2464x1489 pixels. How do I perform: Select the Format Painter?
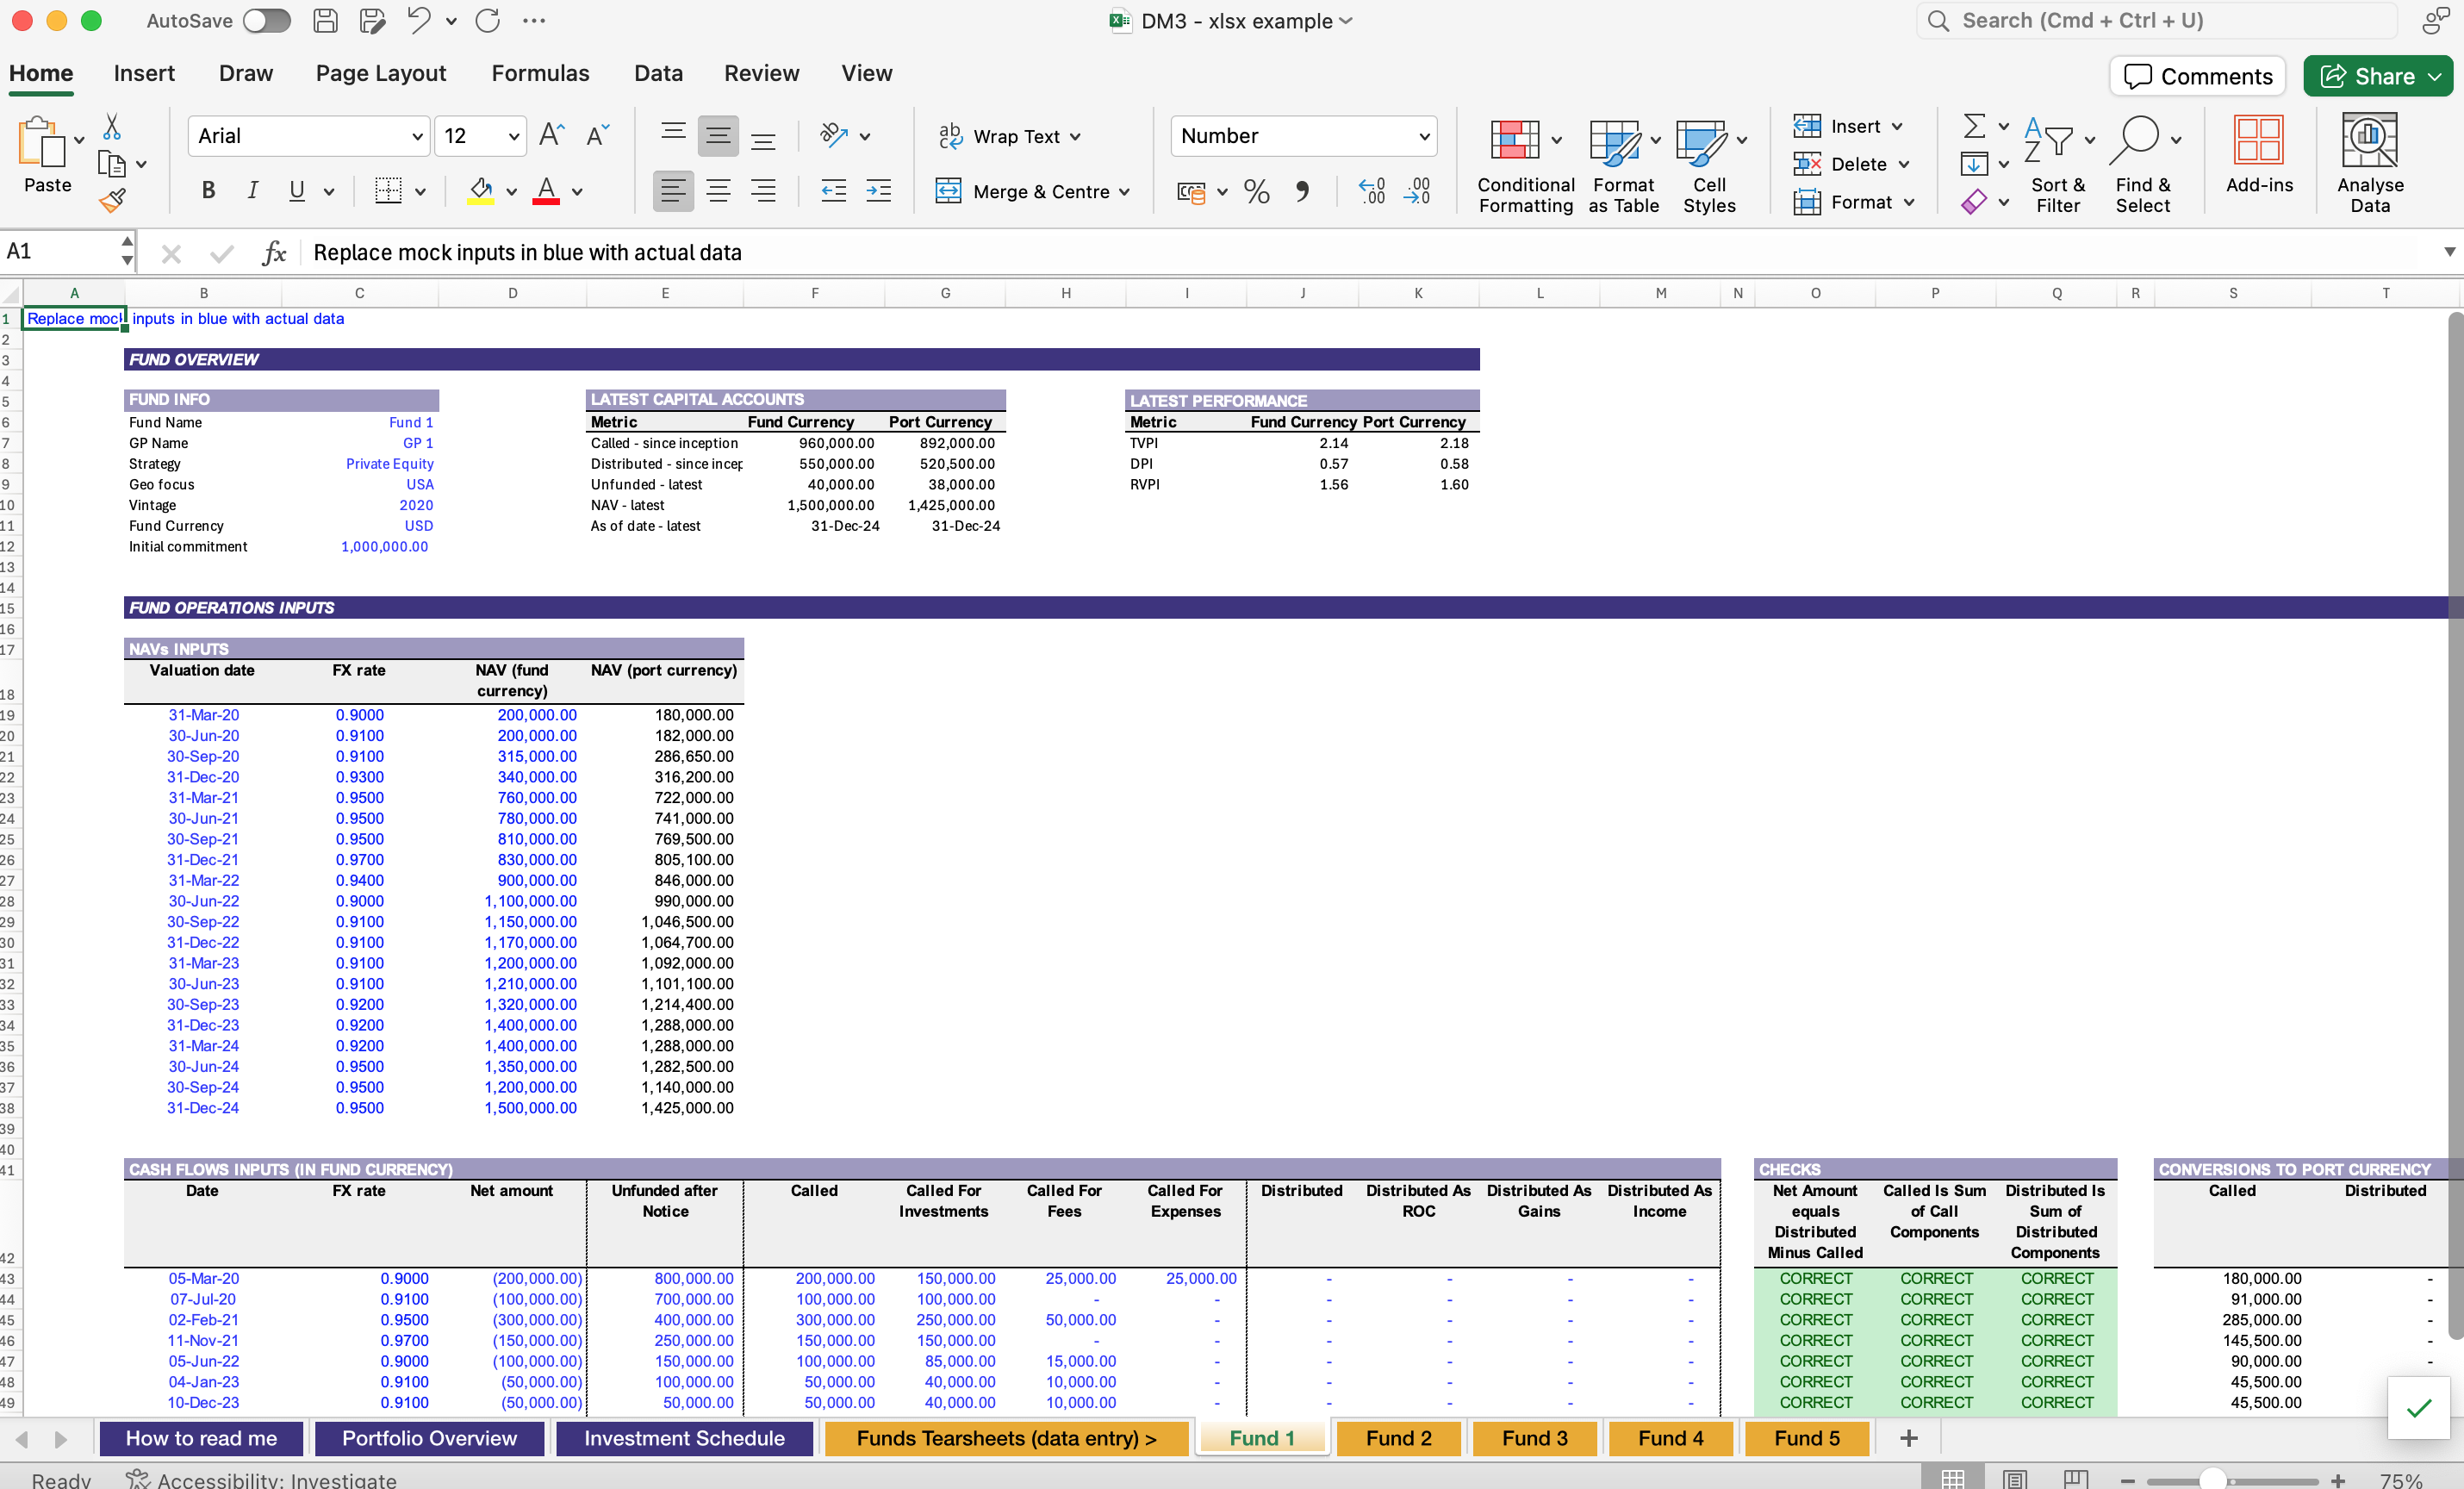[x=113, y=199]
